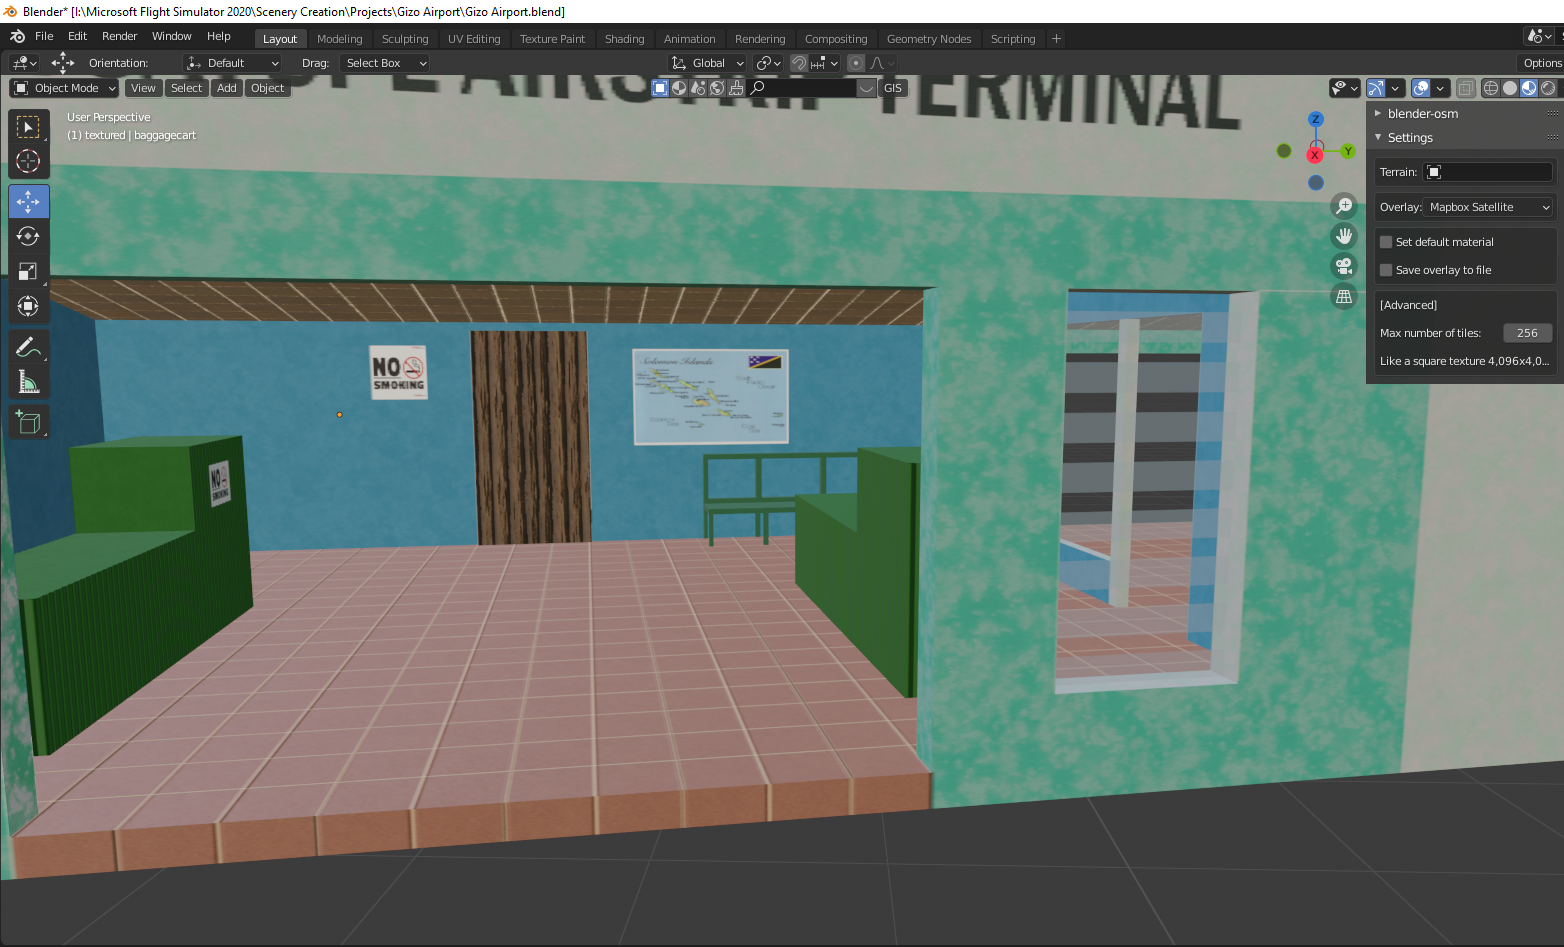1564x947 pixels.
Task: Click the editor type icon in tool header
Action: 24,63
